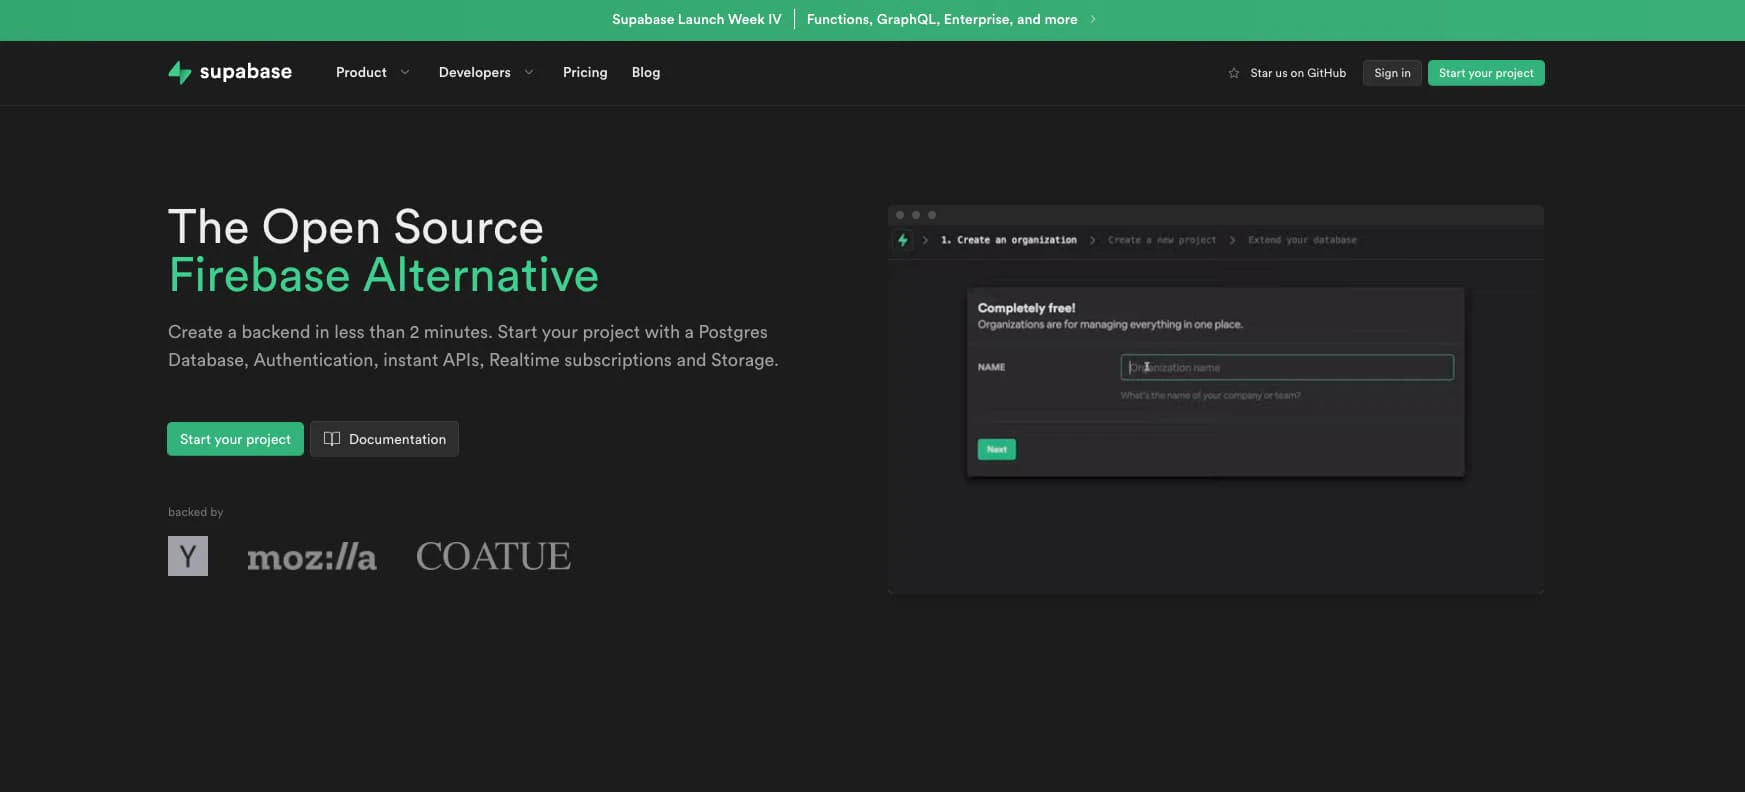Expand the Developers dropdown menu
1745x792 pixels.
474,72
